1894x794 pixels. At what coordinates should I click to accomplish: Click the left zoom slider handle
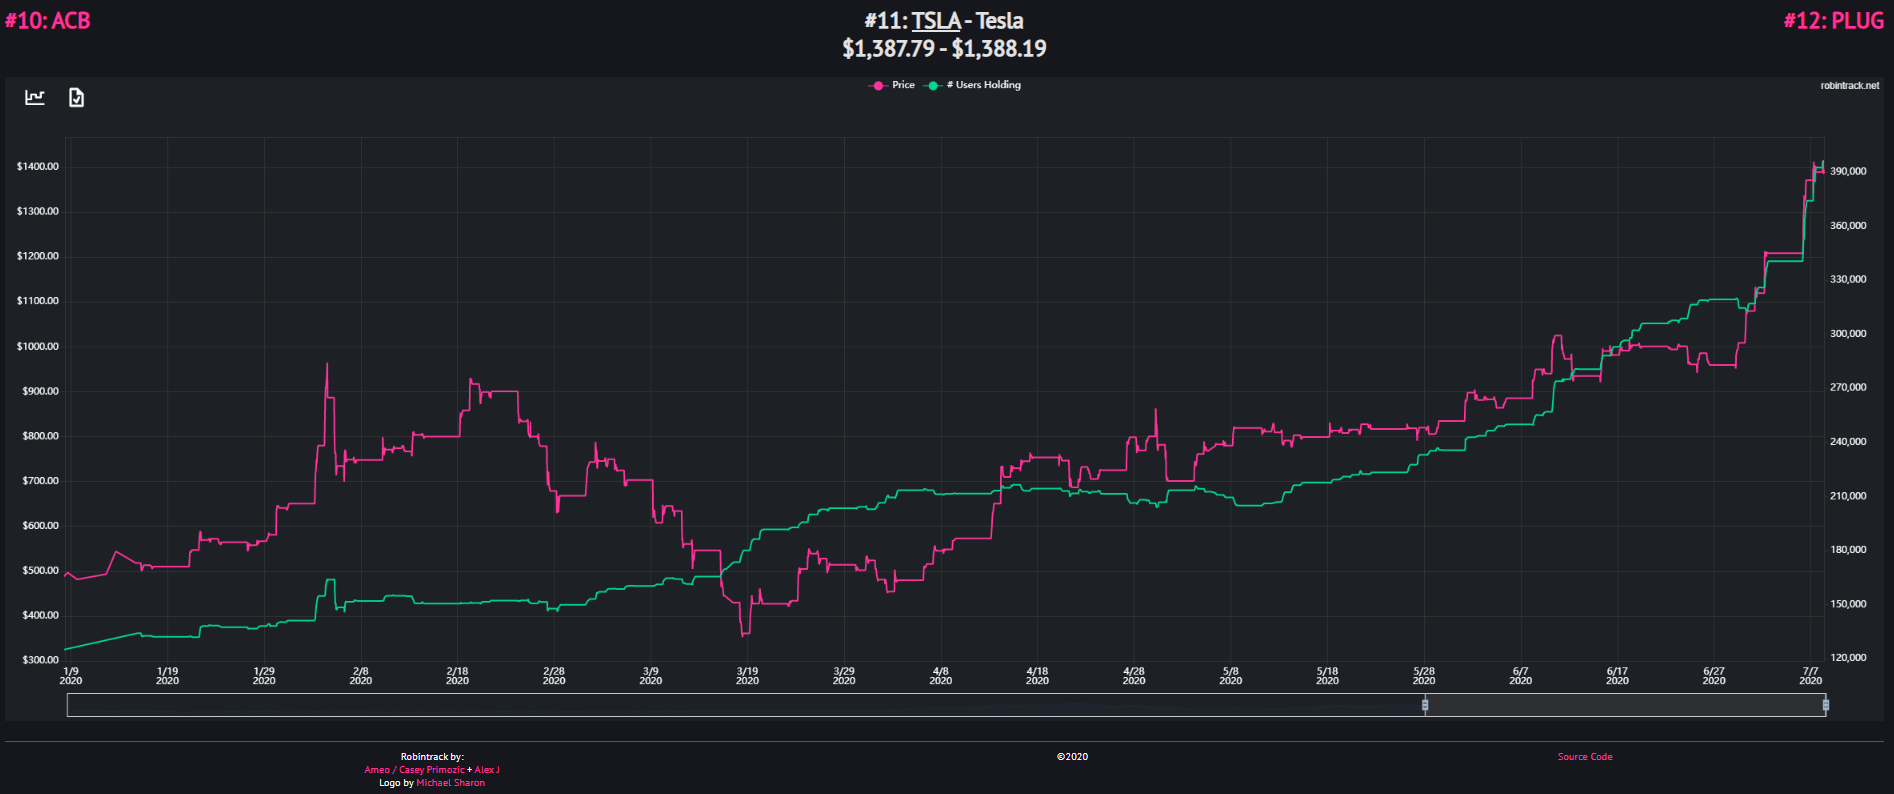click(1425, 705)
